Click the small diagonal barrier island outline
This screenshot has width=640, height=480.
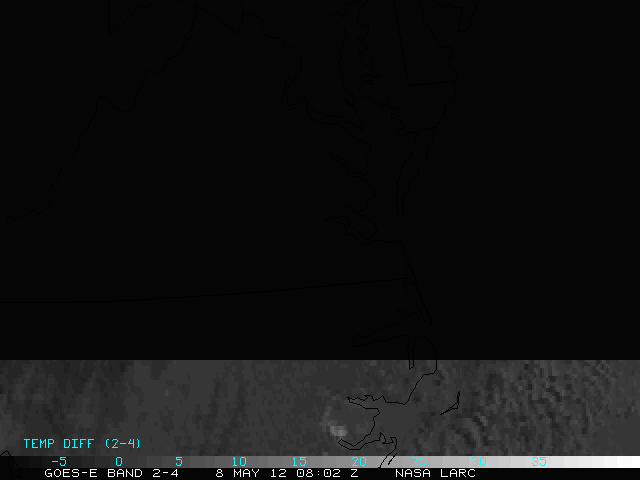click(x=449, y=404)
